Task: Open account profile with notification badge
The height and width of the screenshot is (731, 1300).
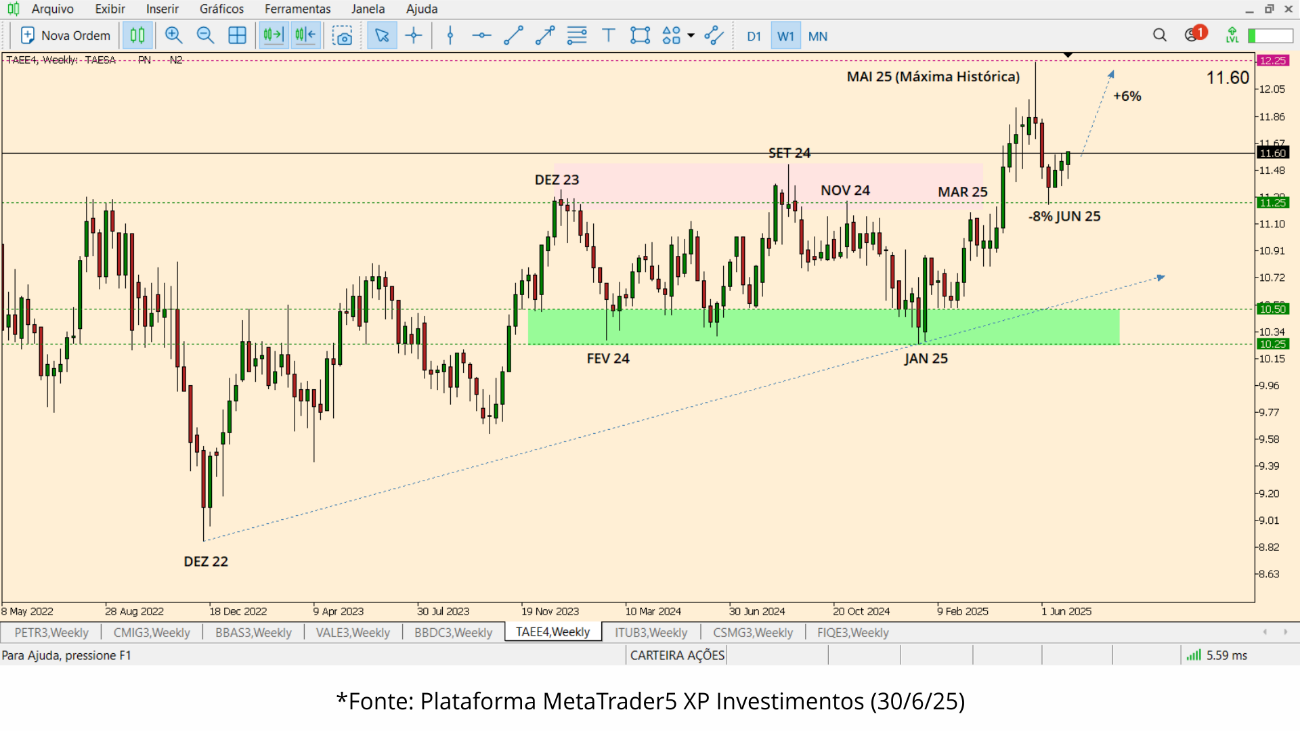Action: tap(1195, 34)
